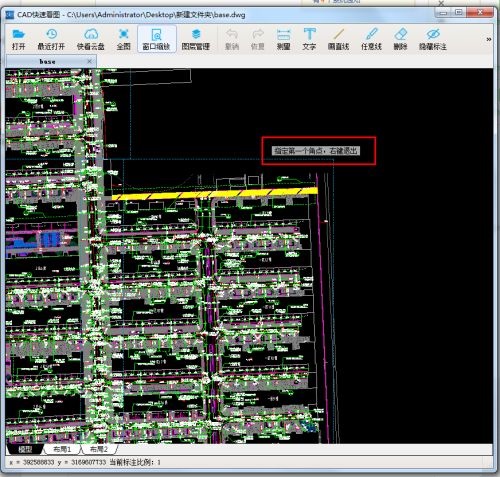500x477 pixels.
Task: Select the straight line drawing tool
Action: (338, 39)
